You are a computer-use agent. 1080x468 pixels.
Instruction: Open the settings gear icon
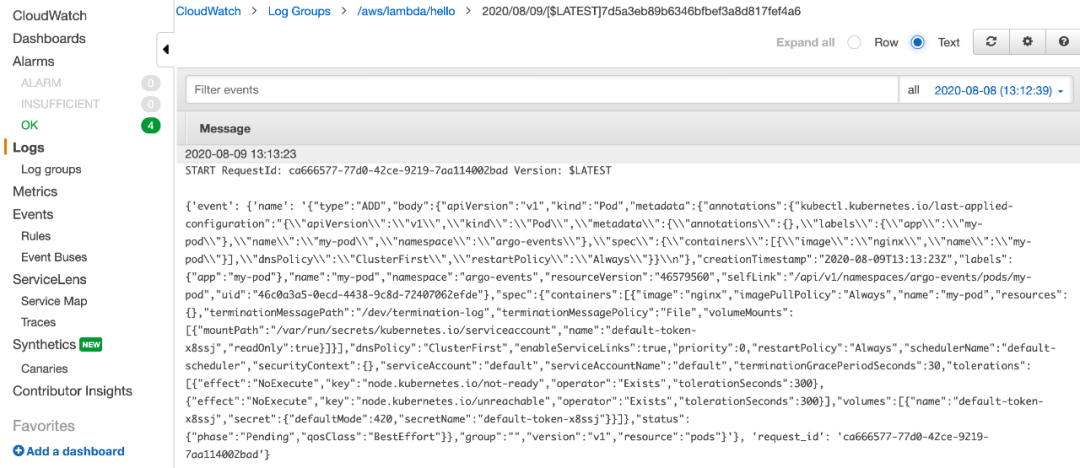point(1028,42)
